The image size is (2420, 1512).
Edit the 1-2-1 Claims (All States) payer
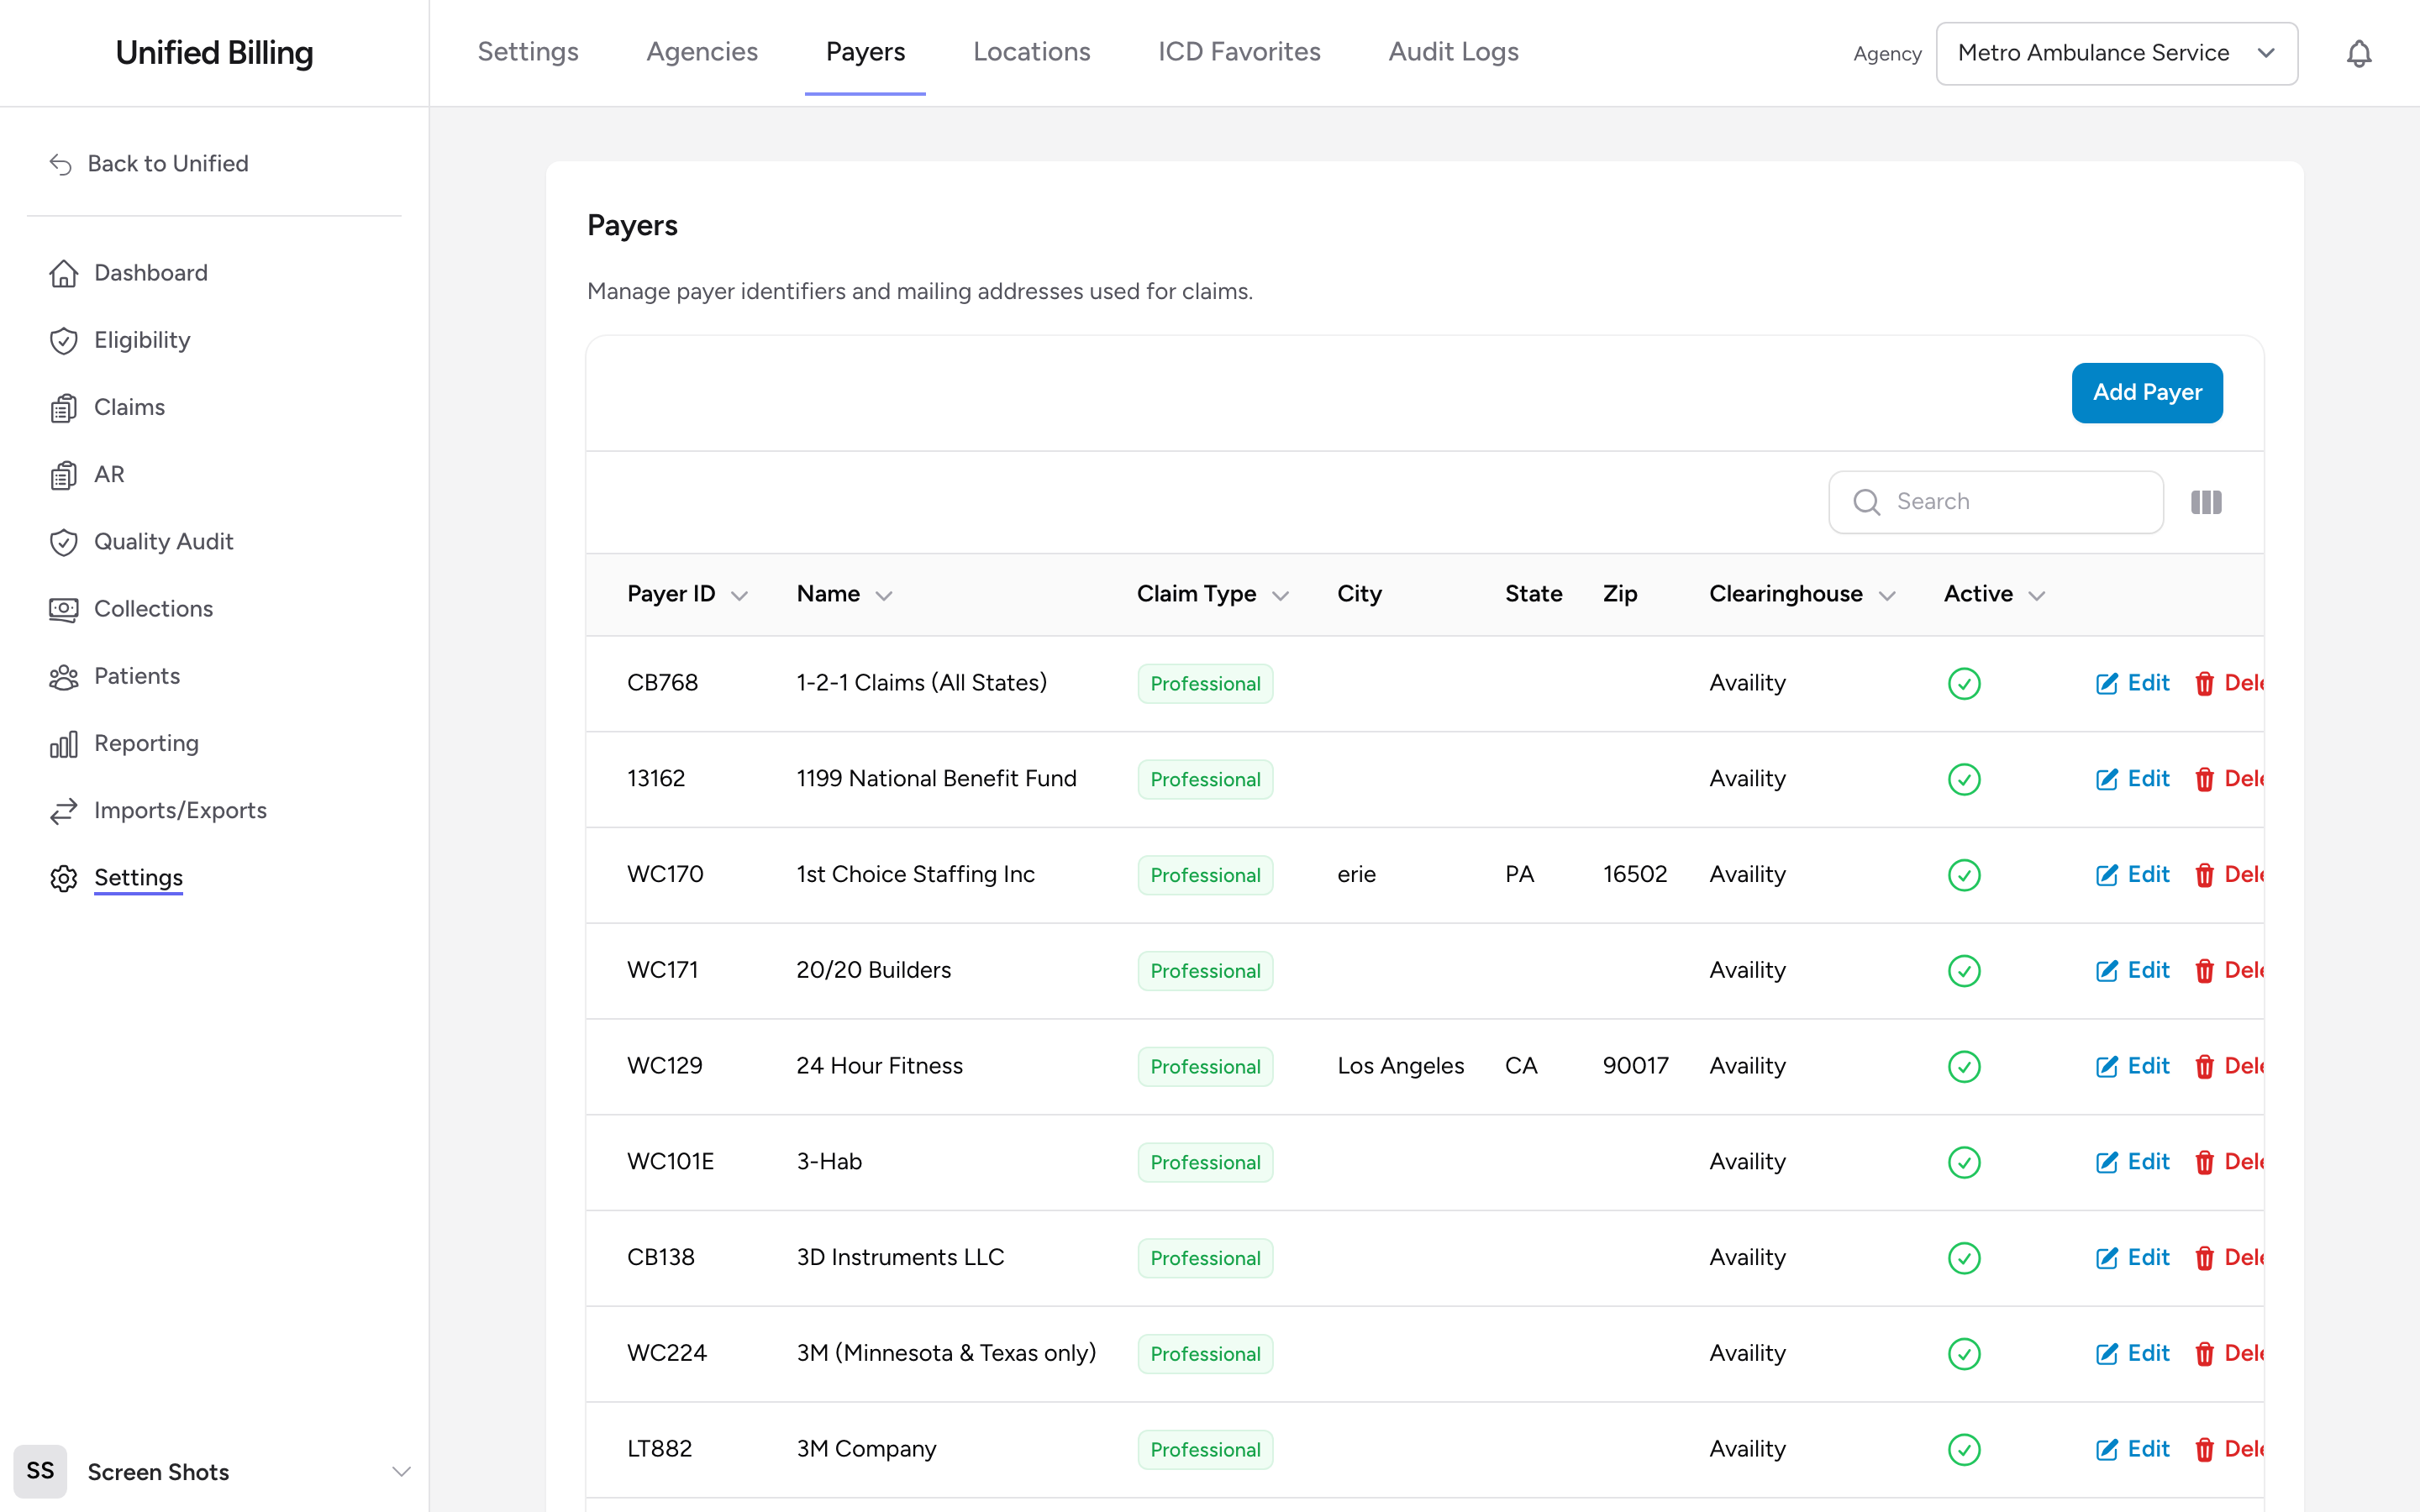coord(2132,683)
